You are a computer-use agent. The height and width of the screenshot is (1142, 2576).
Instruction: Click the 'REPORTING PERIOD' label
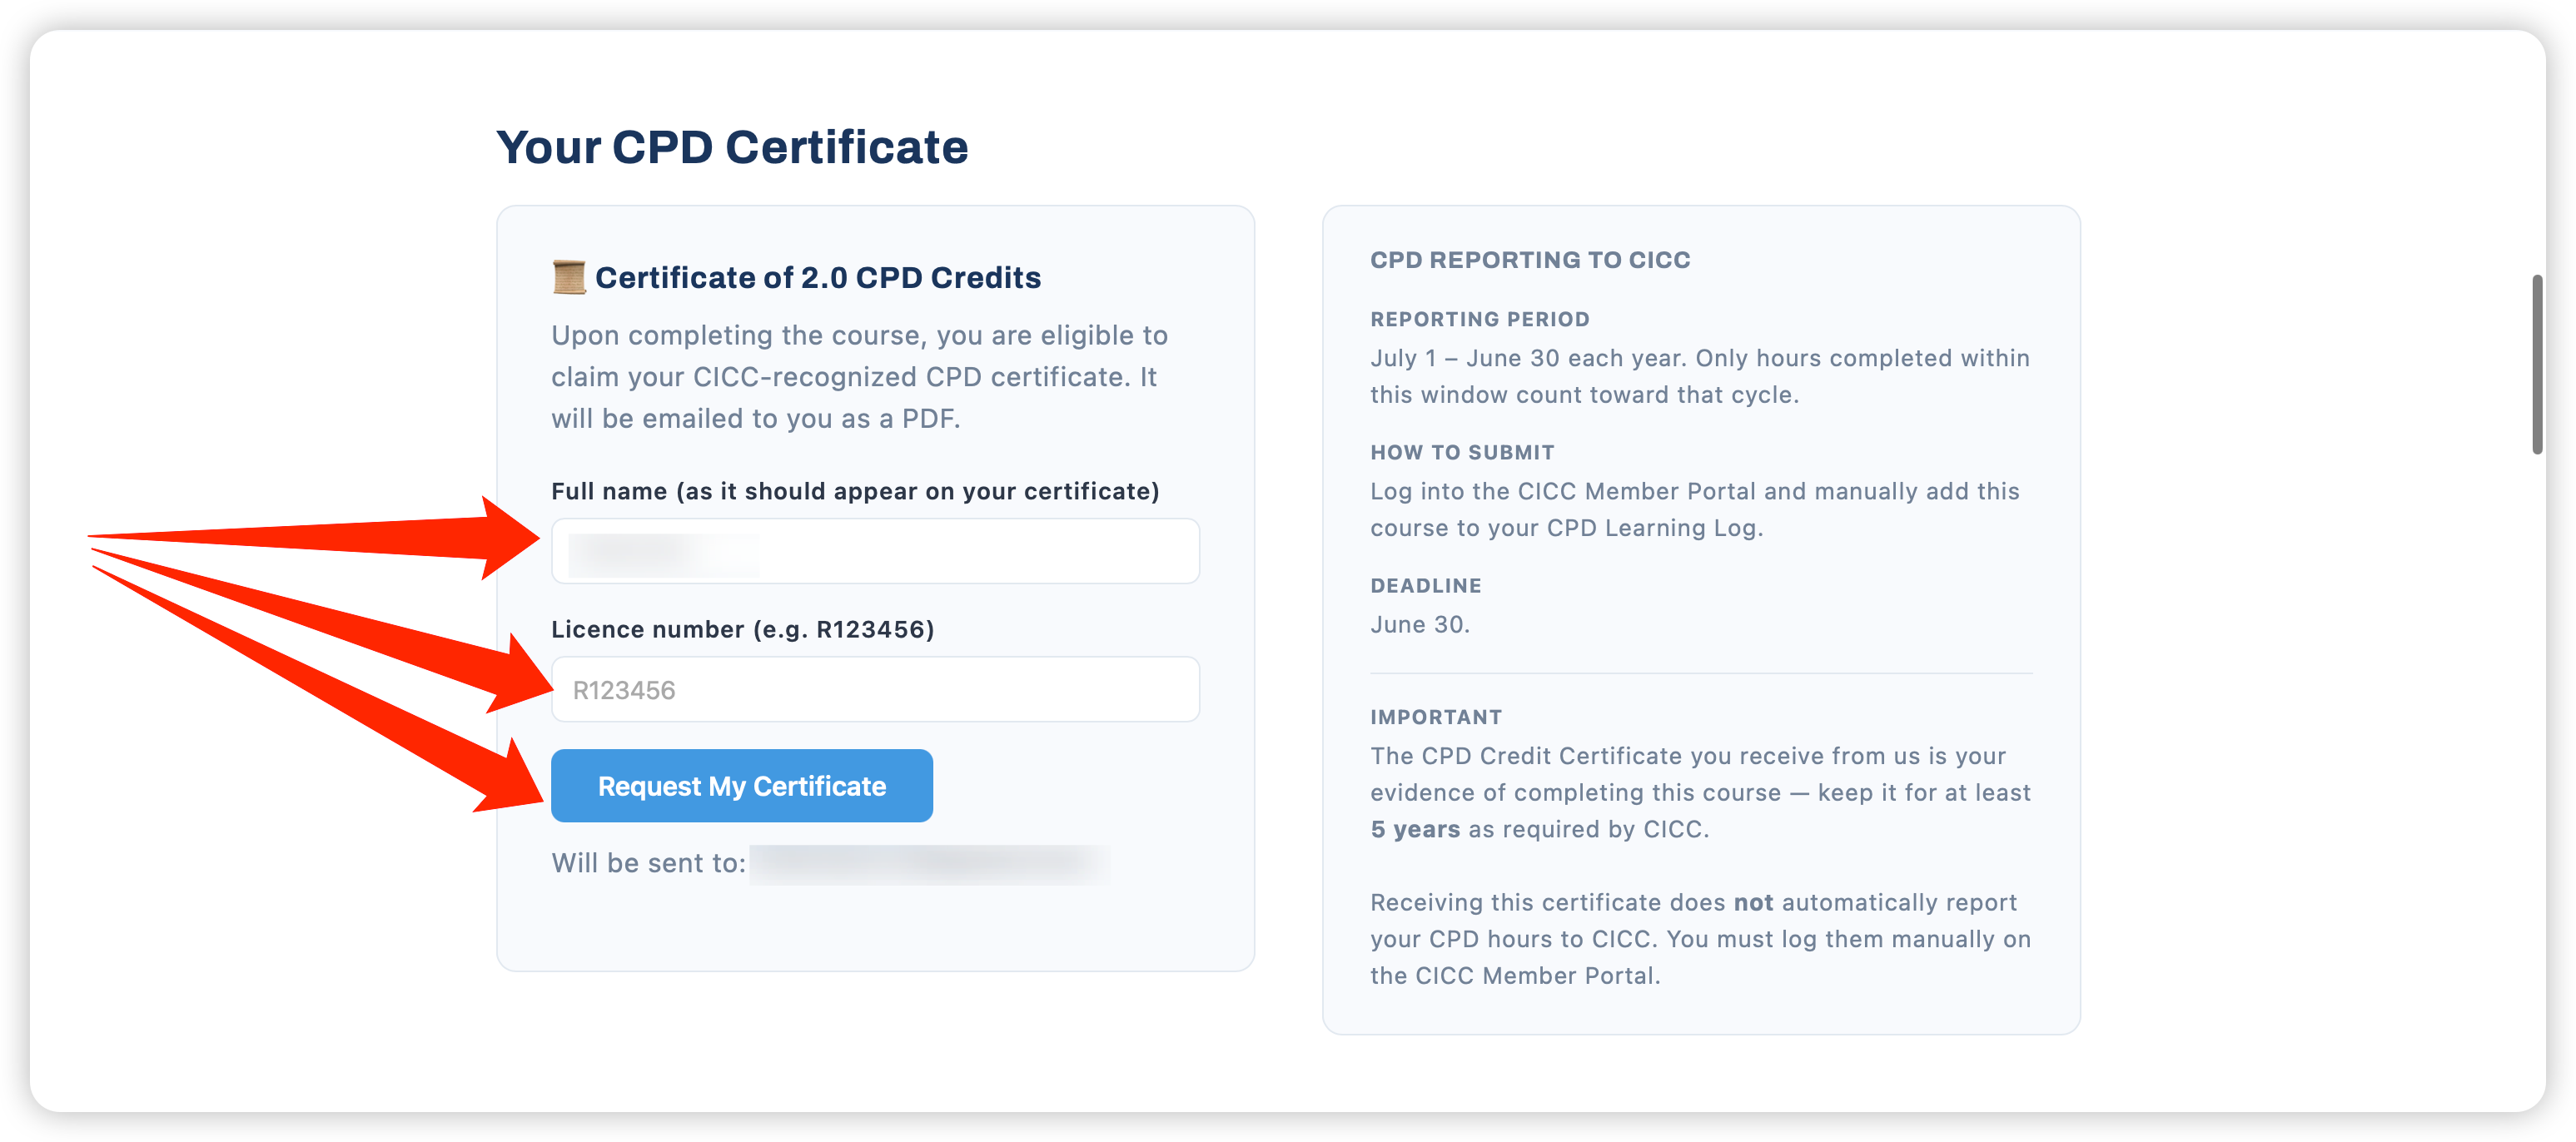tap(1479, 319)
